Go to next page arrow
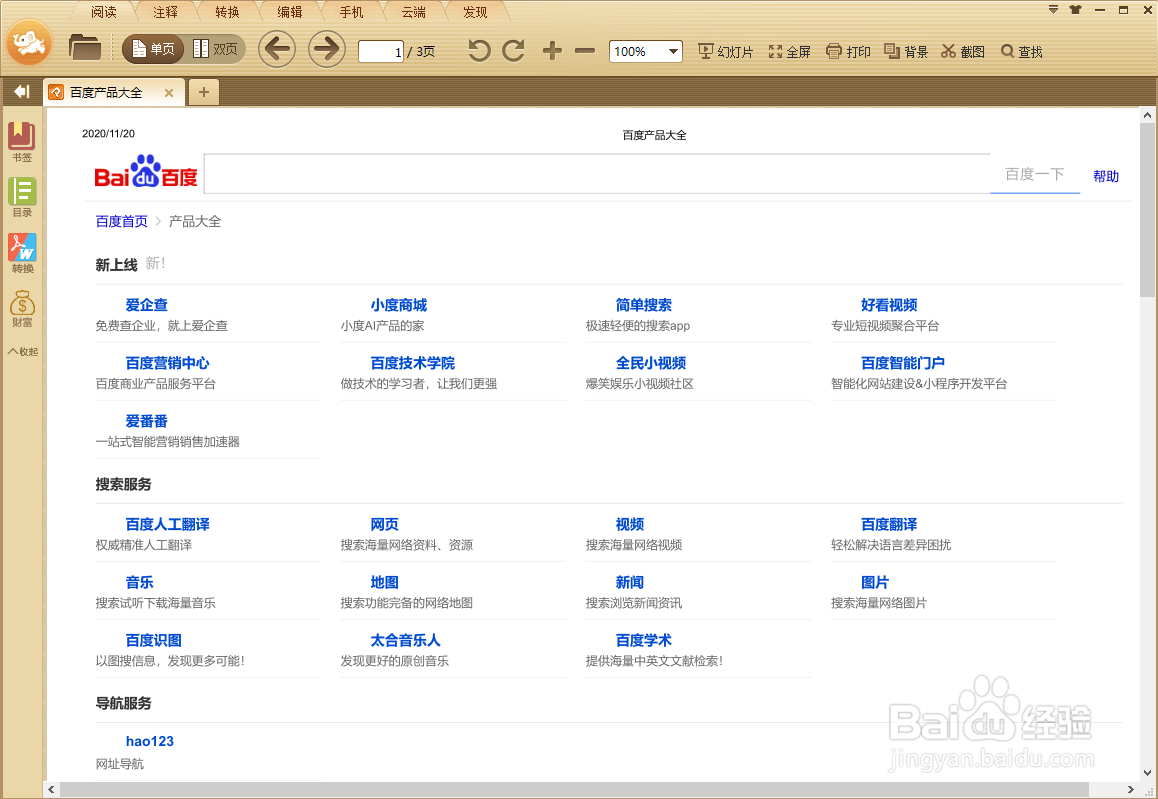Image resolution: width=1158 pixels, height=799 pixels. click(x=326, y=49)
